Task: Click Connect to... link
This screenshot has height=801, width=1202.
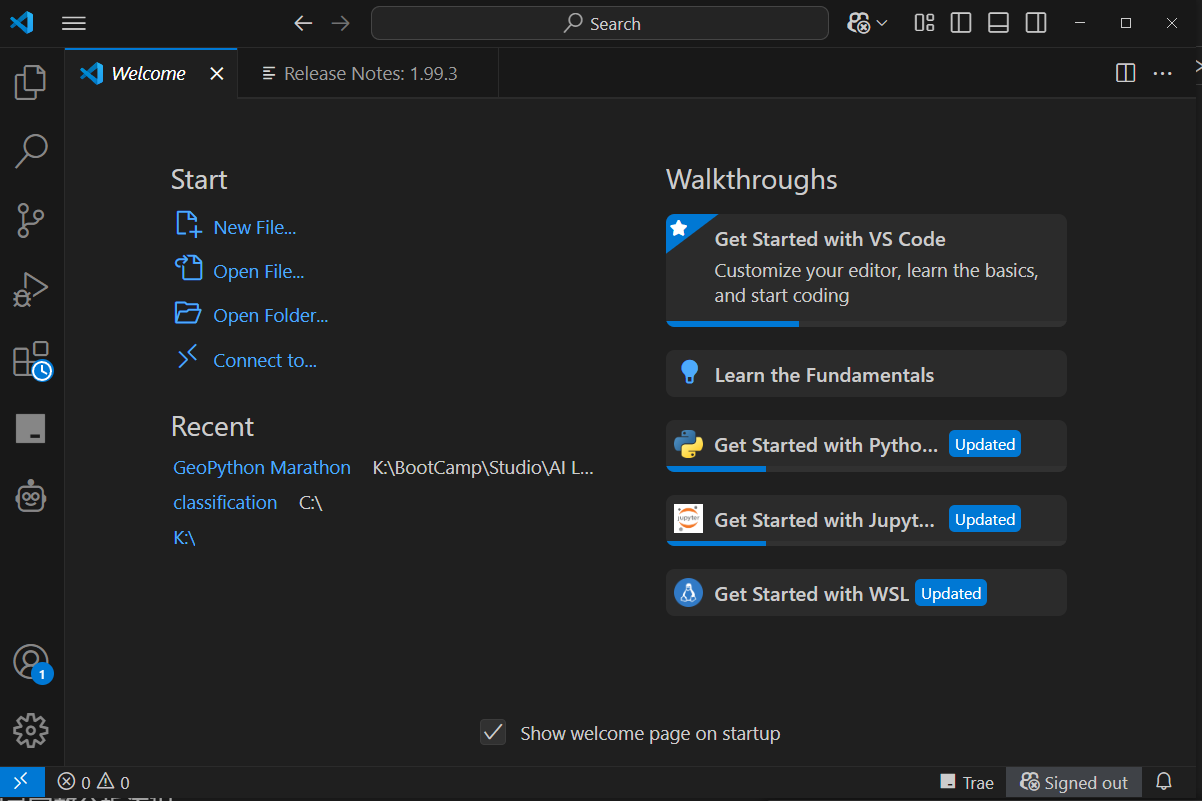Action: [x=265, y=361]
